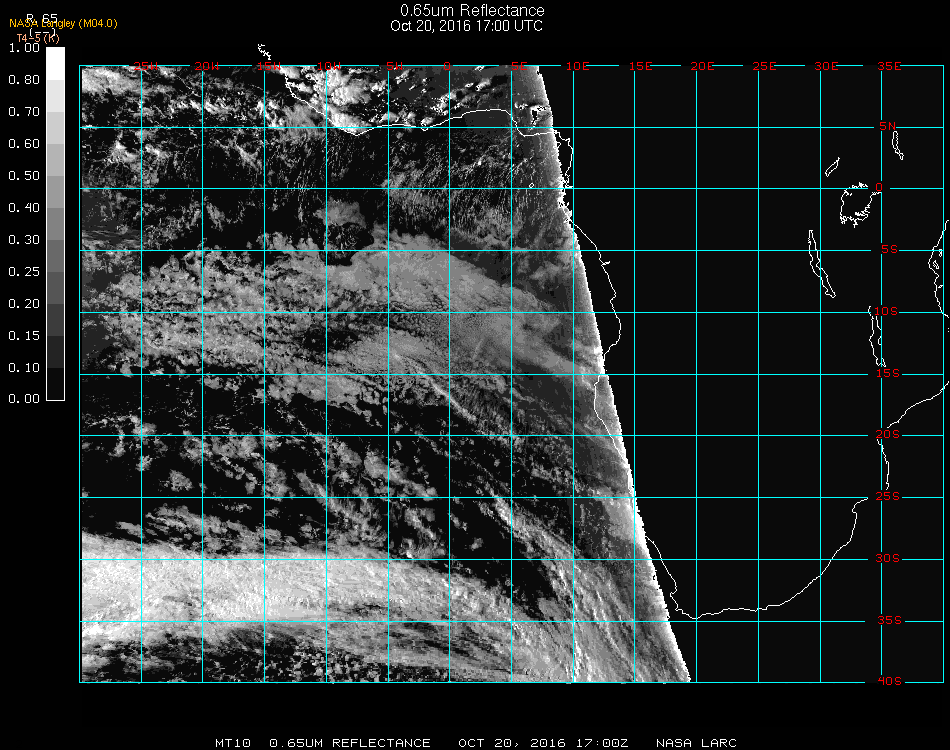This screenshot has width=950, height=750.
Task: Click the 5N latitude label
Action: click(x=888, y=126)
